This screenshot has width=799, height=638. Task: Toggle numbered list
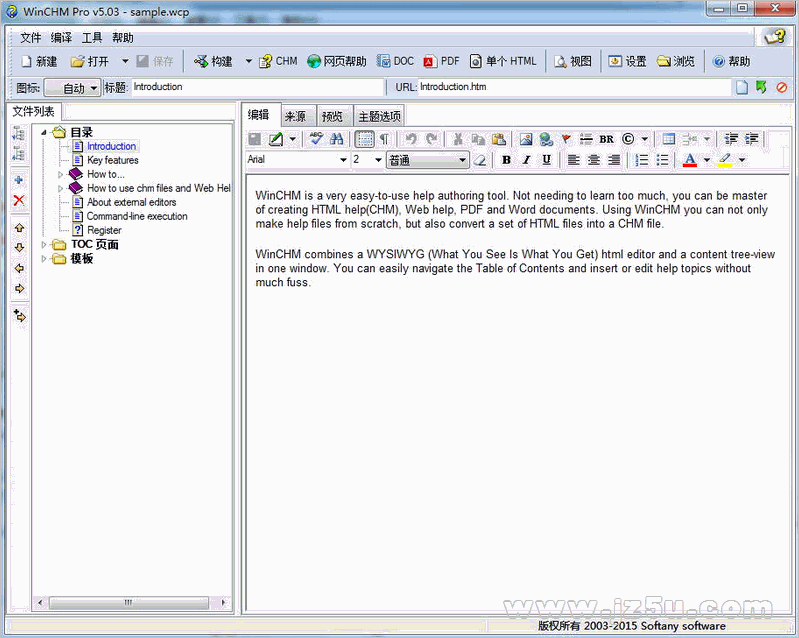pyautogui.click(x=642, y=160)
